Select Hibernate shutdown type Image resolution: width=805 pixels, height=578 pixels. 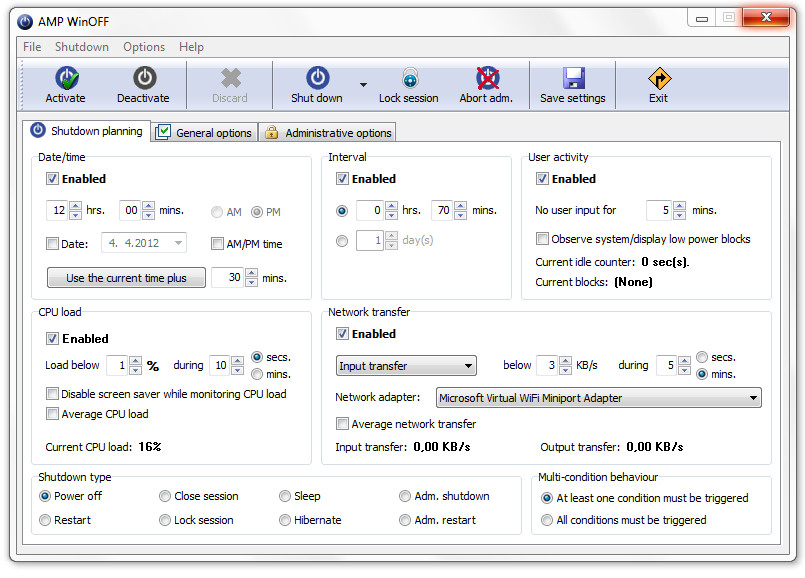[x=285, y=520]
